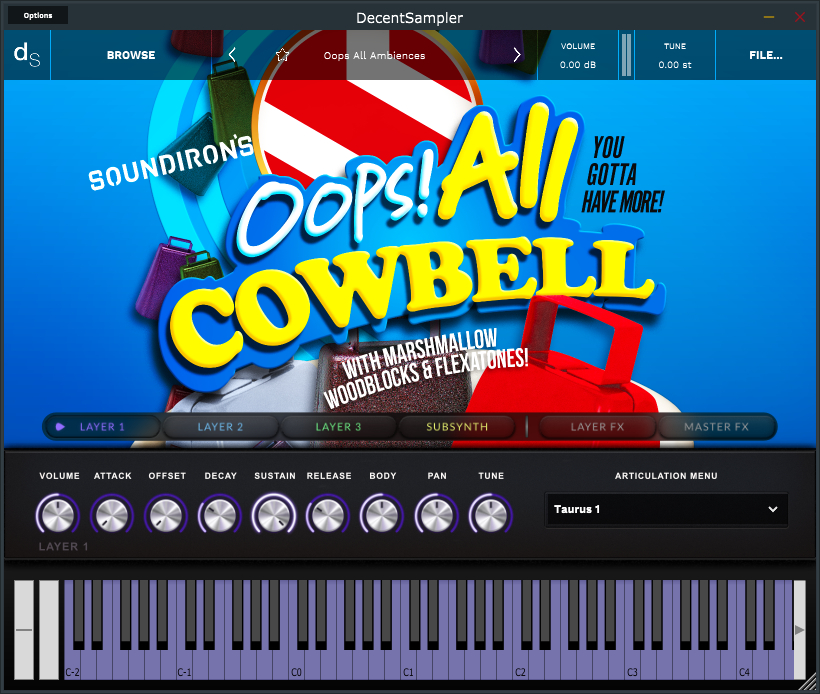
Task: Close the DecentSampler window
Action: 800,17
